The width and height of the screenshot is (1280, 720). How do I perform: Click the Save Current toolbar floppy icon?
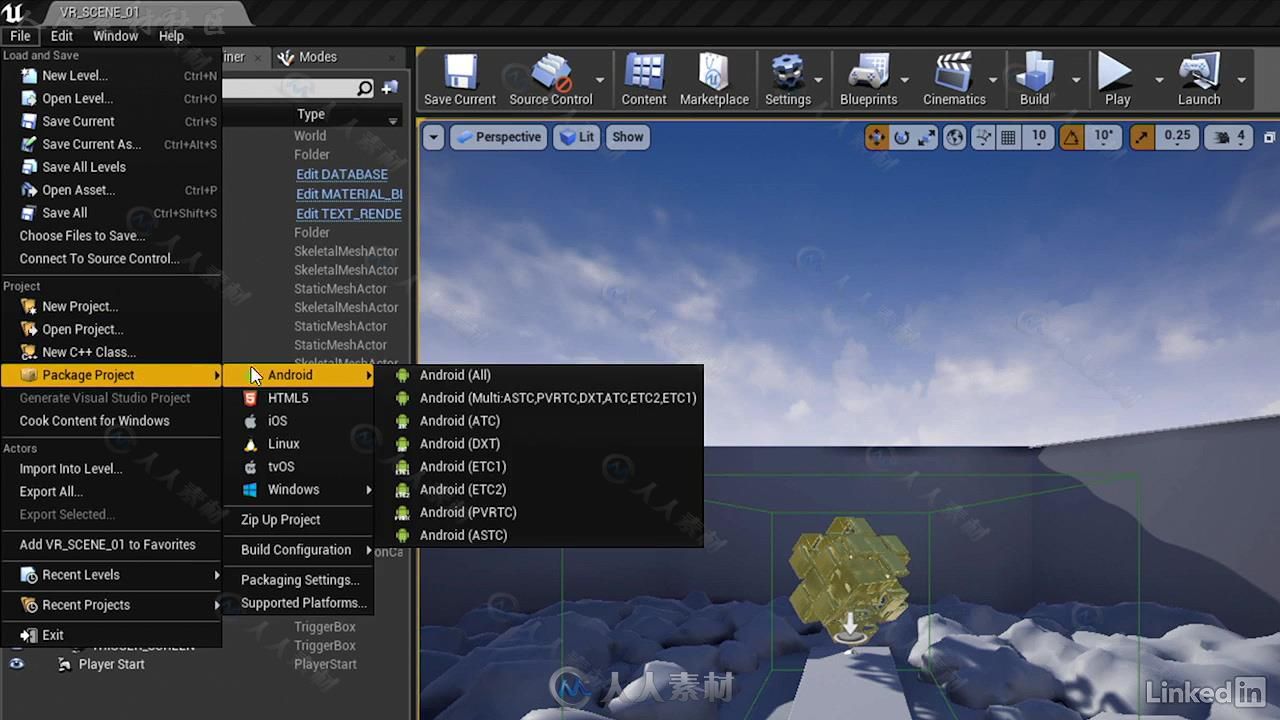click(459, 73)
